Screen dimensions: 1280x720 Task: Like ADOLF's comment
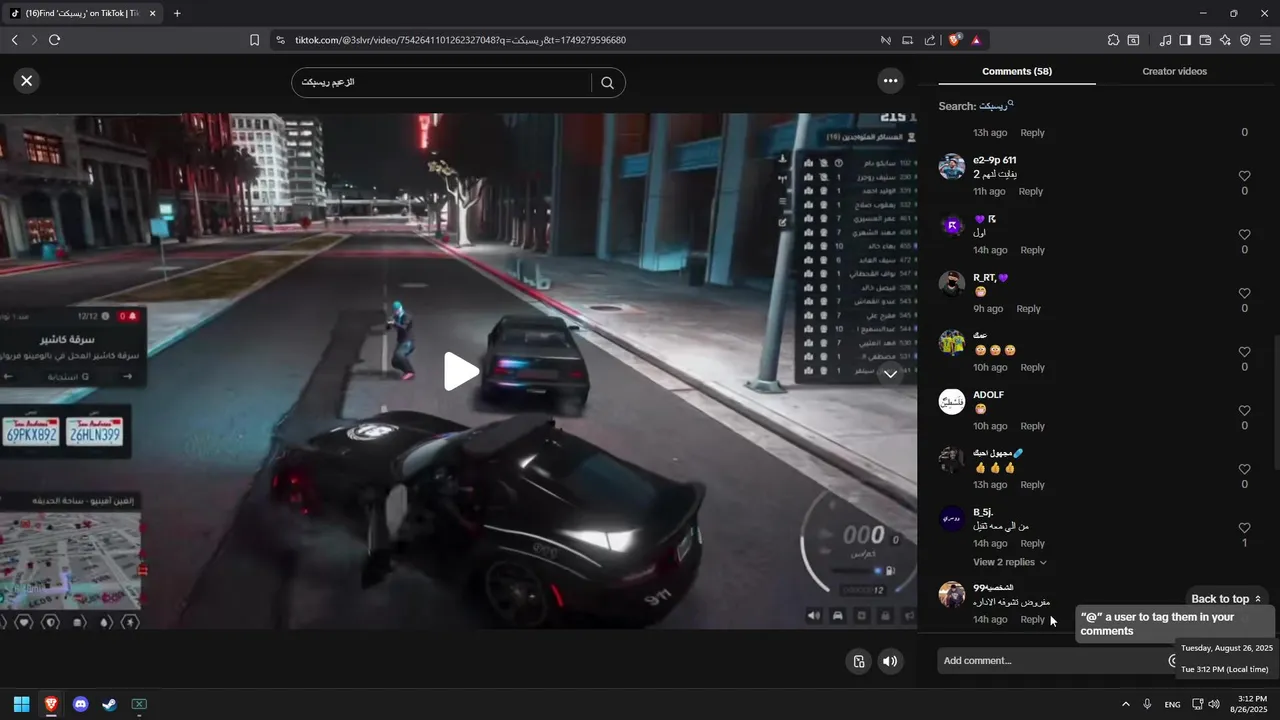pos(1244,411)
